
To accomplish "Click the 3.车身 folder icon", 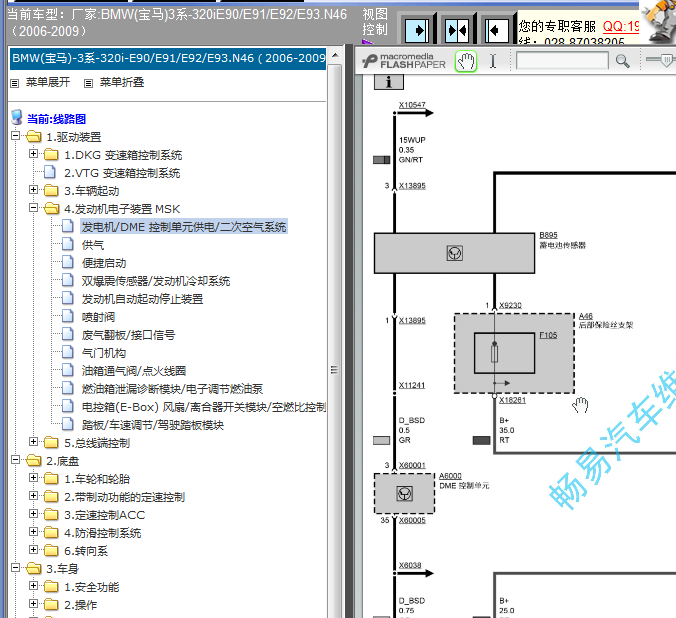I will (x=33, y=568).
